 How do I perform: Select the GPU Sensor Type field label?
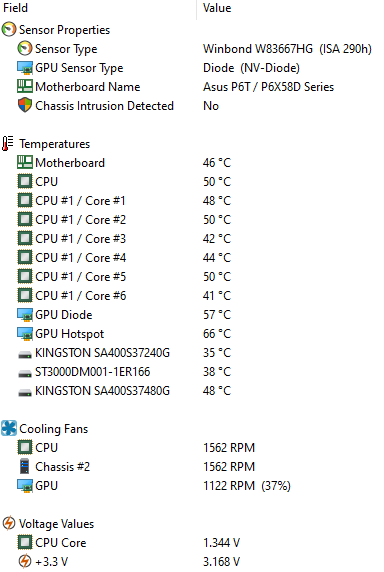[x=79, y=68]
